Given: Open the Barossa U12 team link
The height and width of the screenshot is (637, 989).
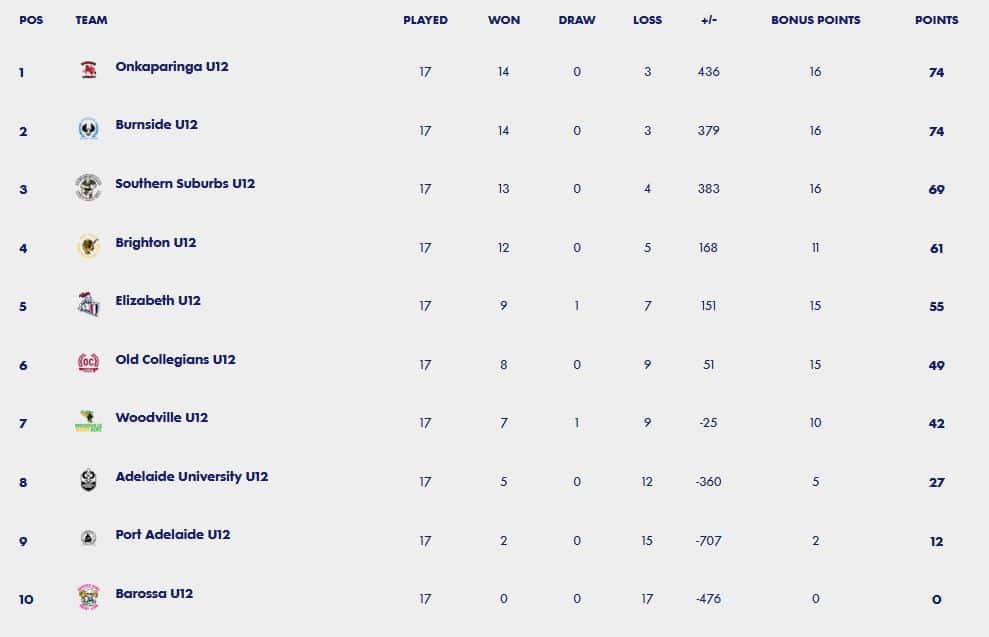Looking at the screenshot, I should (x=154, y=593).
